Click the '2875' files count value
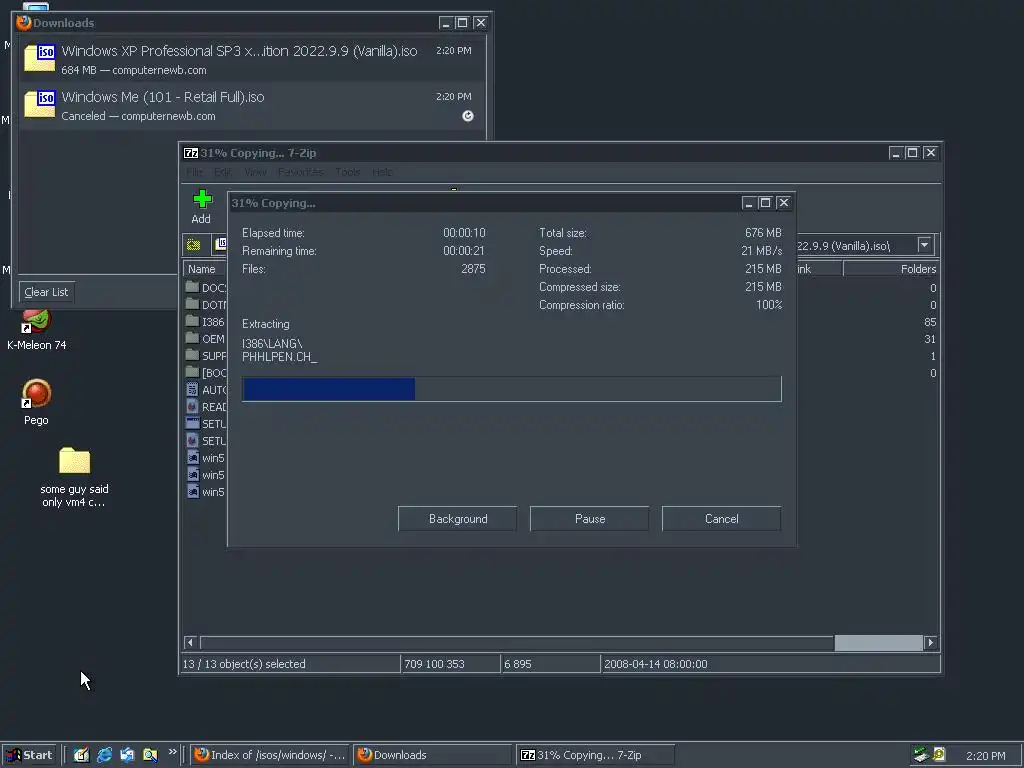 click(x=473, y=268)
